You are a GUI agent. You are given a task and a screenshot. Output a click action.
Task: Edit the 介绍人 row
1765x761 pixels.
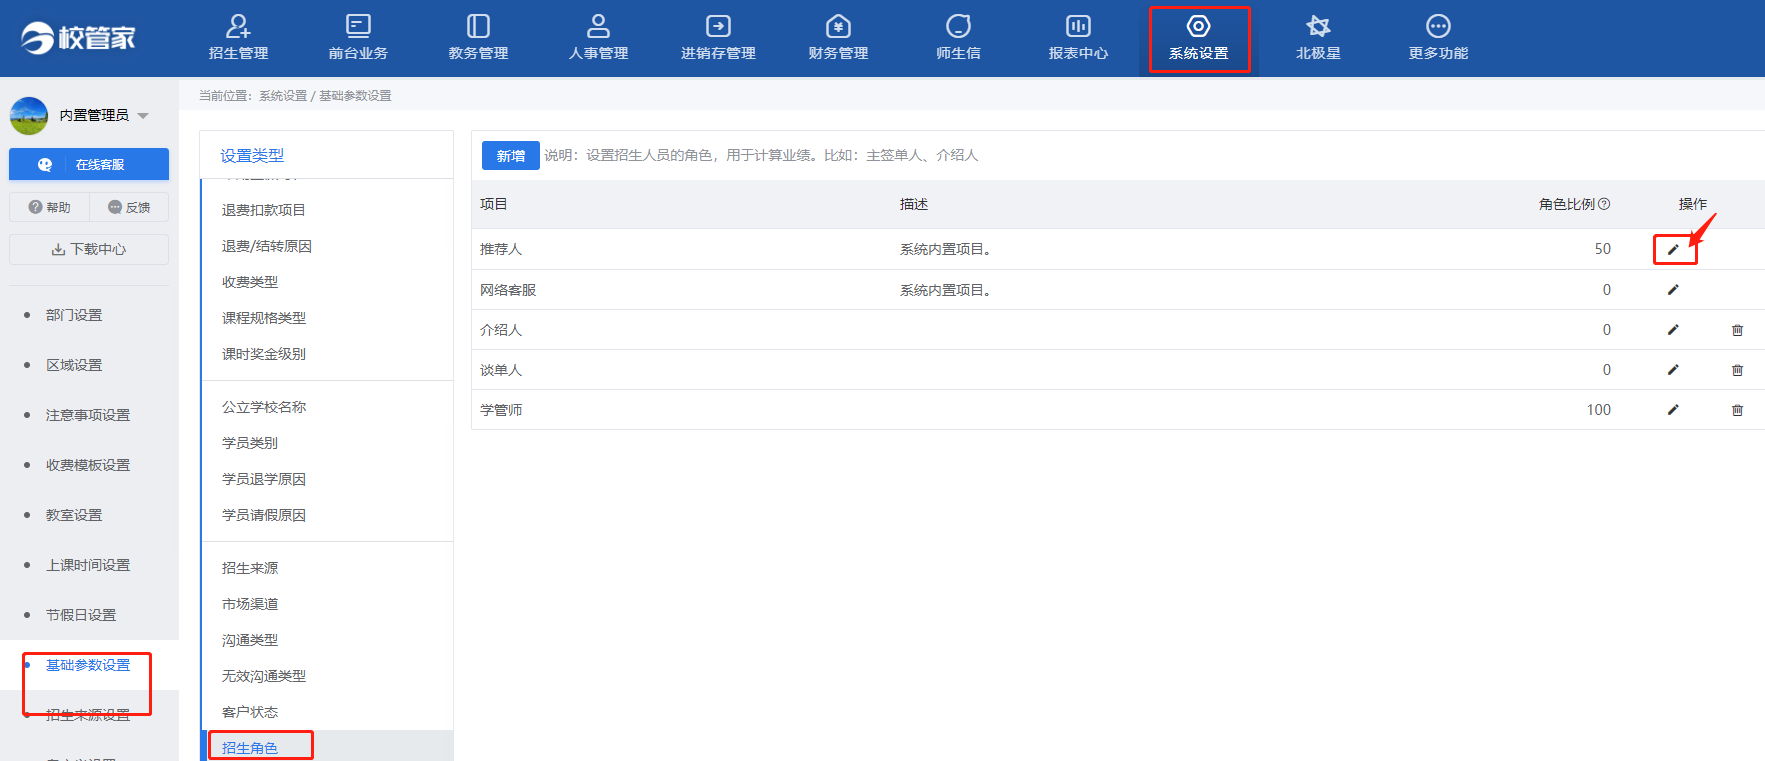point(1673,330)
